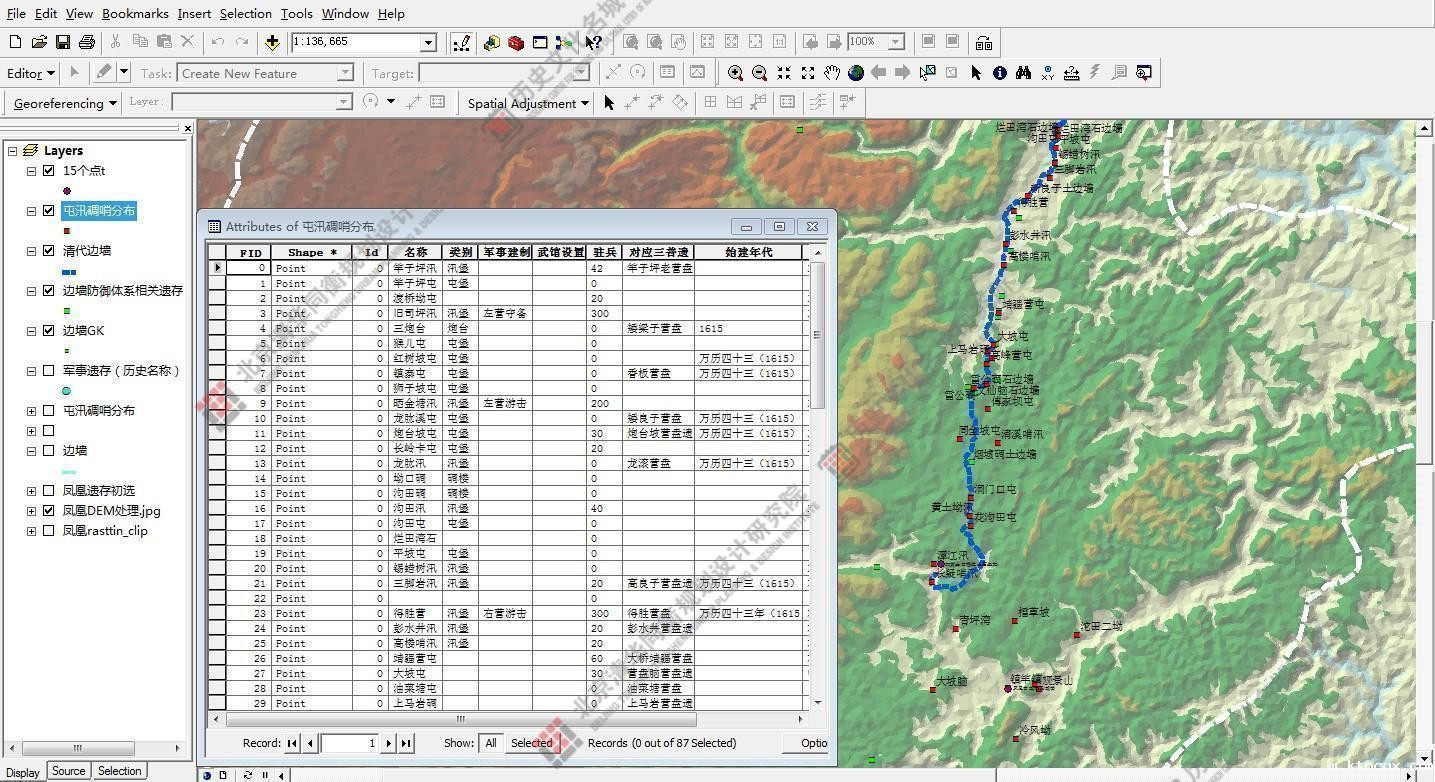Select the Zoom In tool
1435x782 pixels.
pos(735,73)
